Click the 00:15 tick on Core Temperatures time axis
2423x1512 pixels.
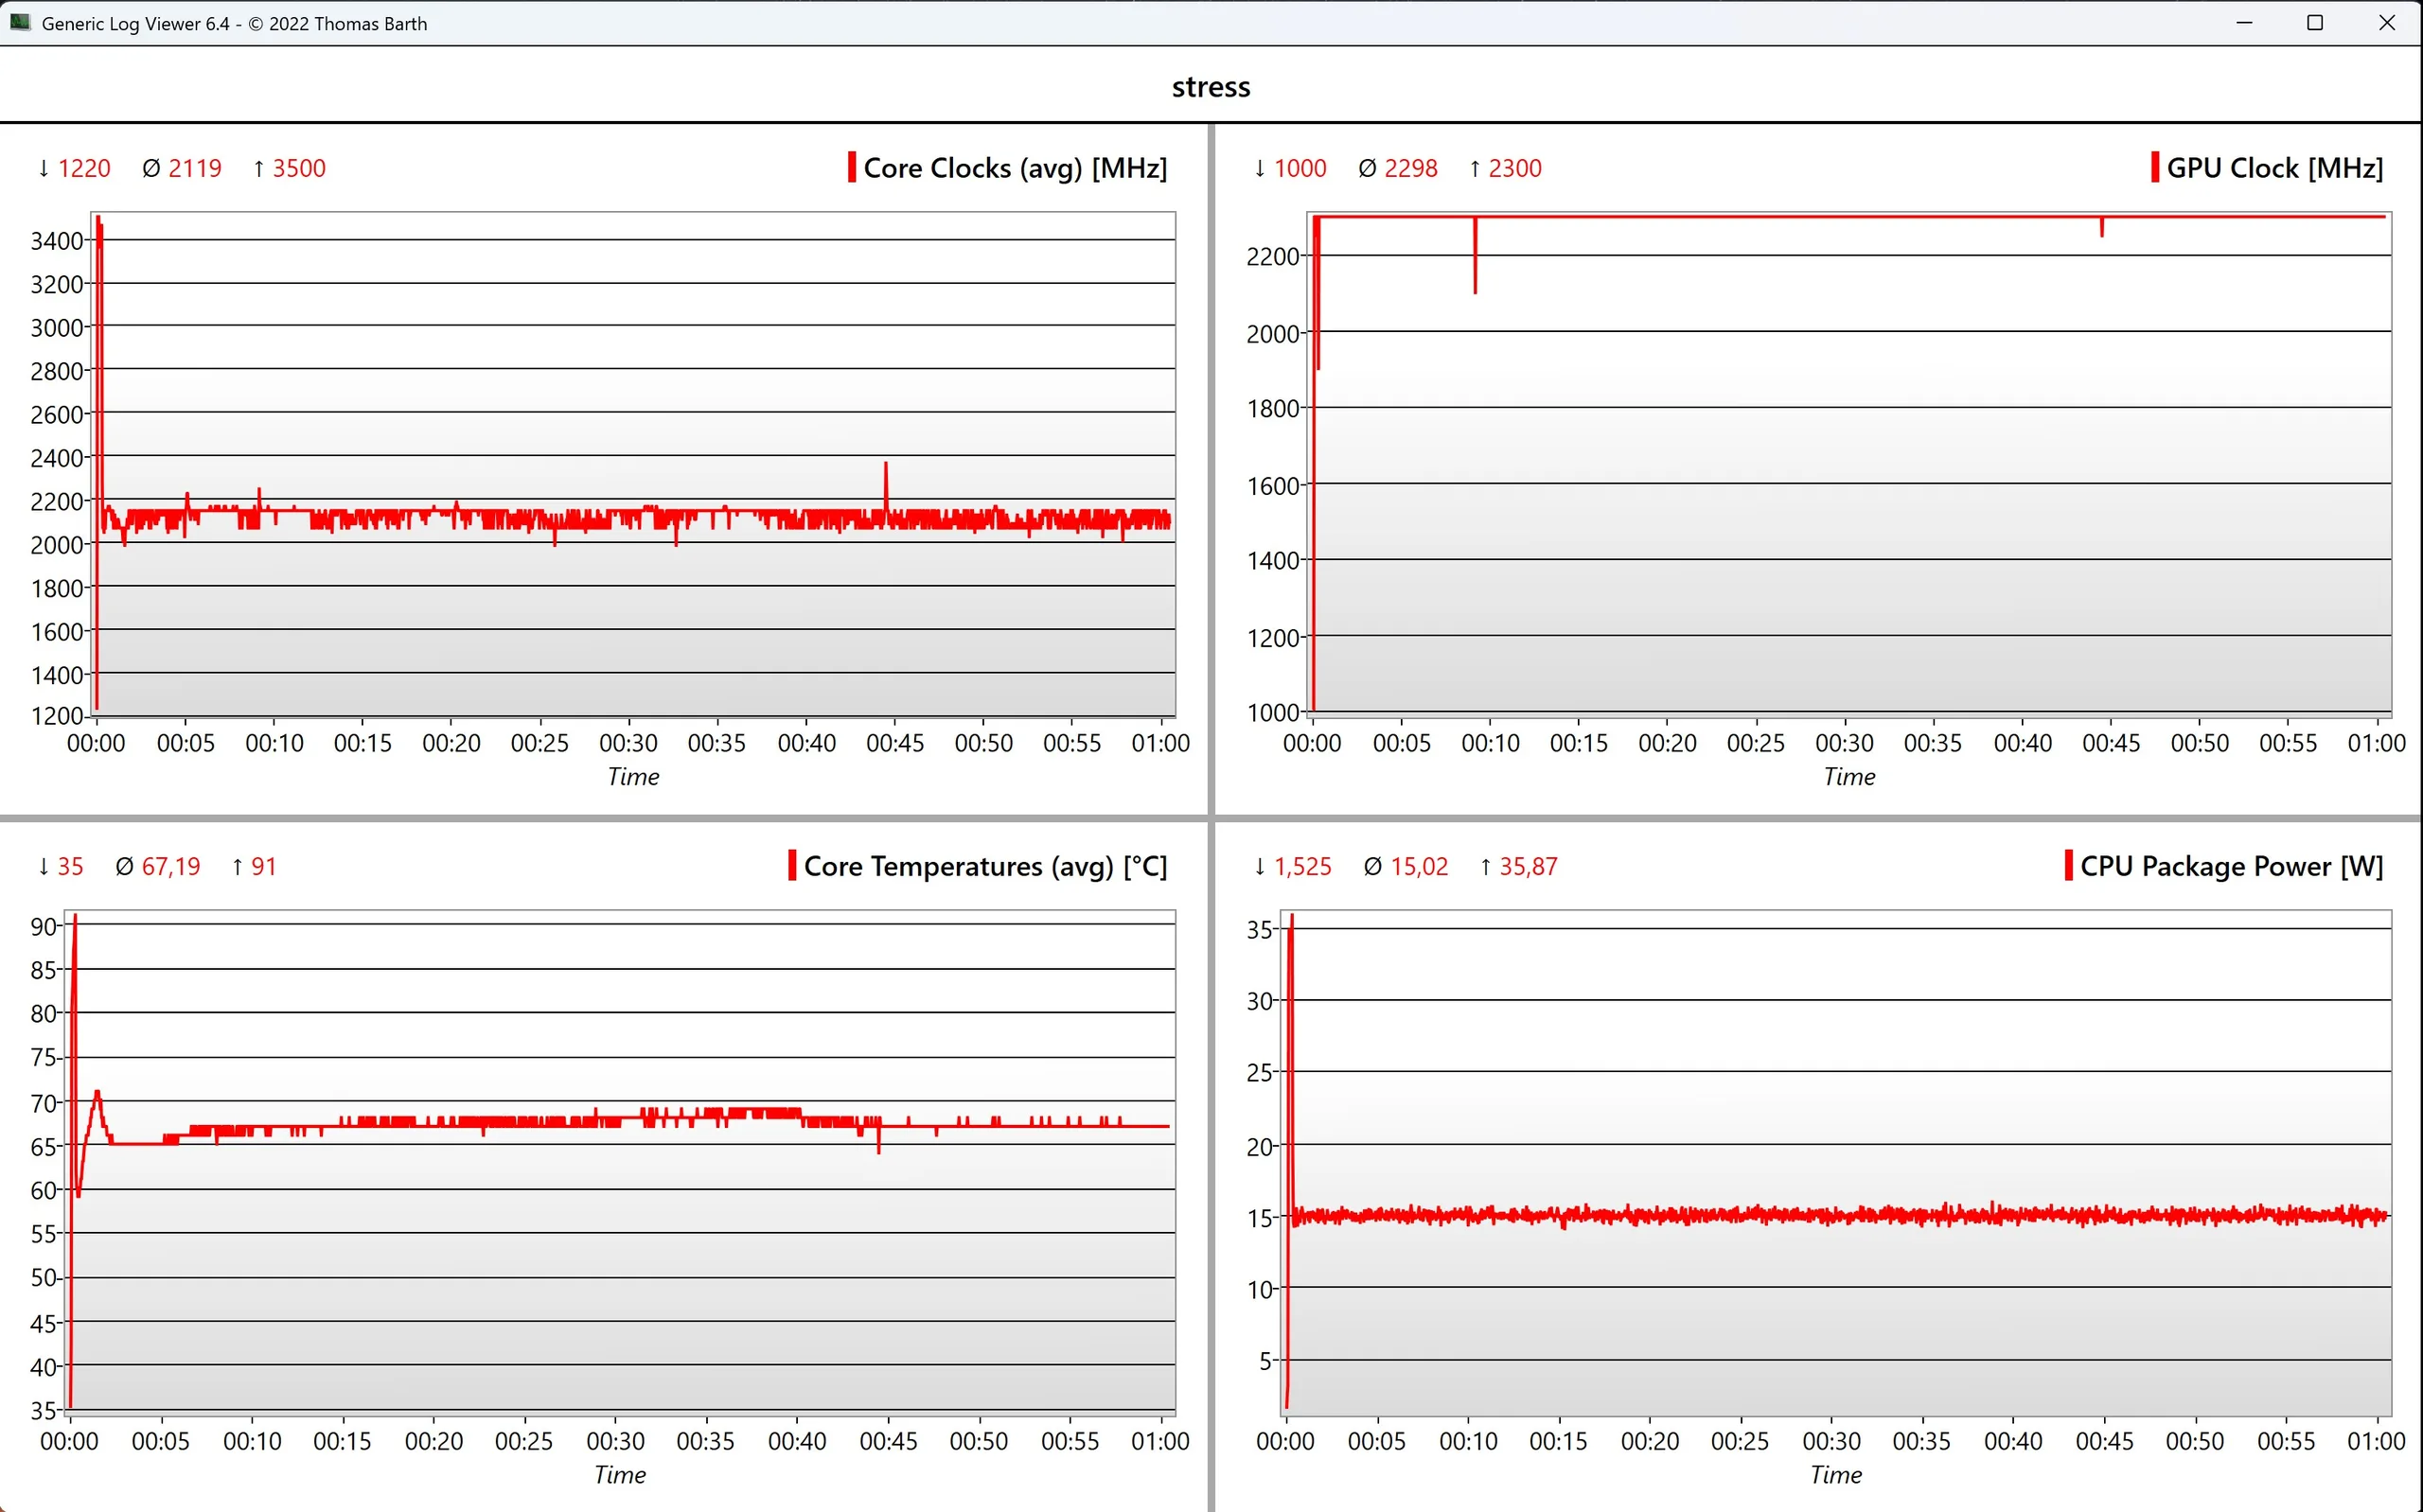click(x=342, y=1441)
